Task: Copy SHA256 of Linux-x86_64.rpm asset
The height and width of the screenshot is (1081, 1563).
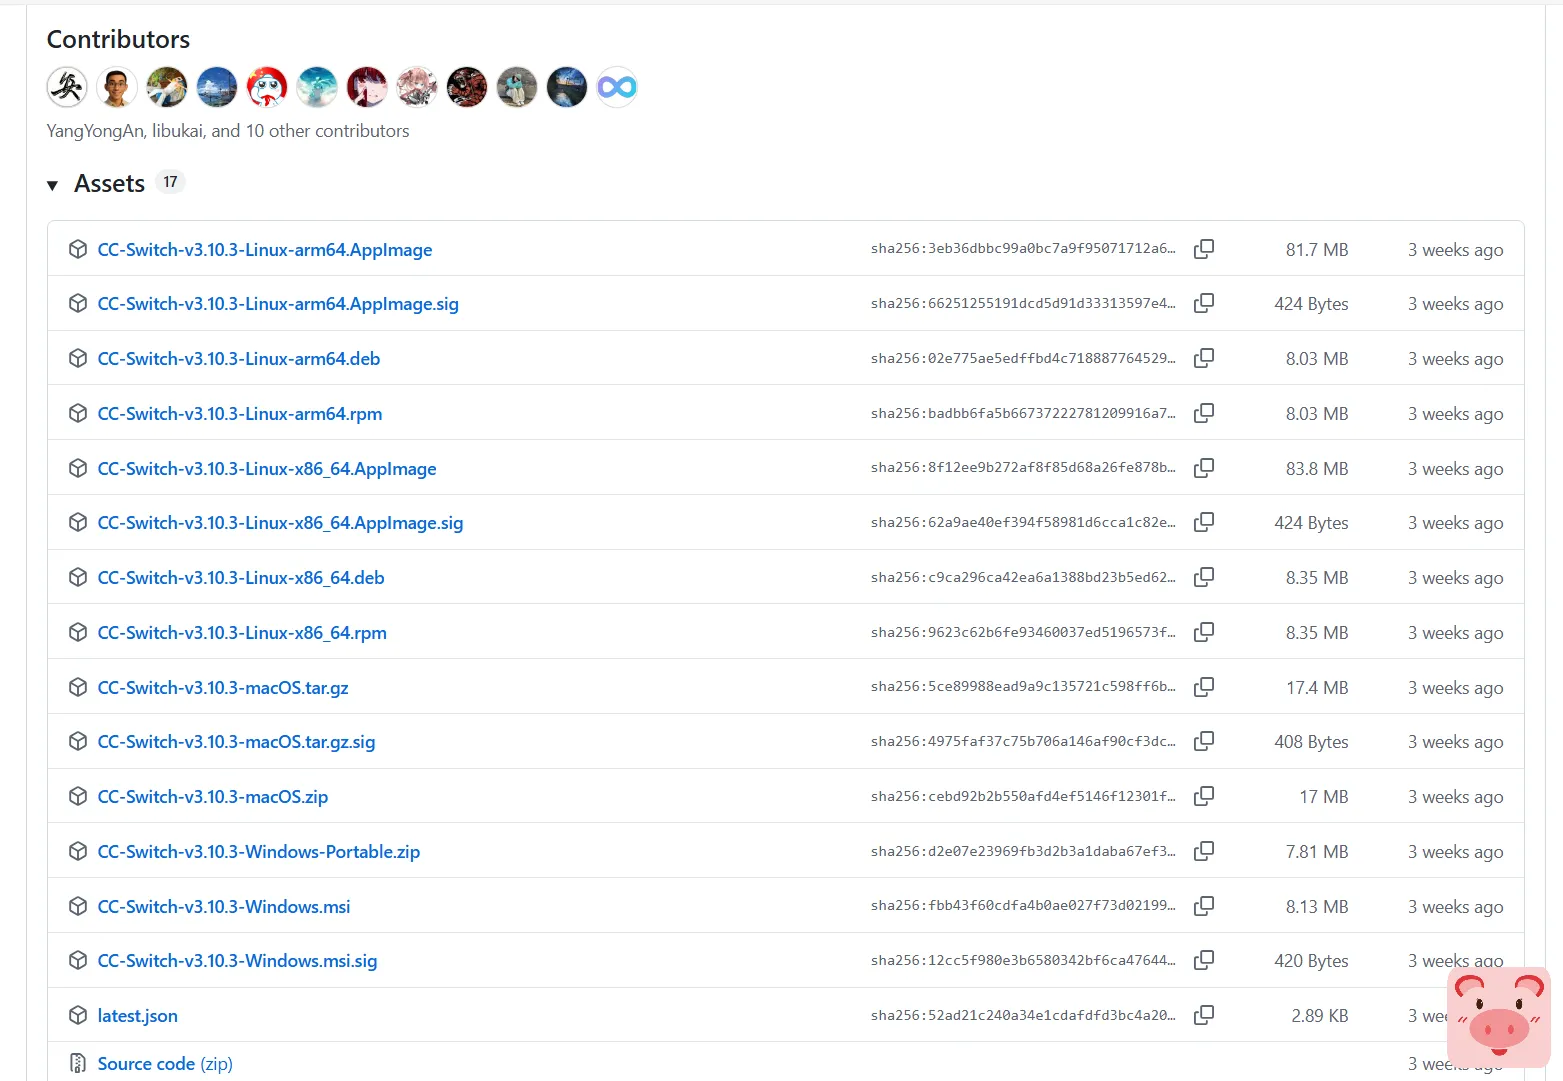Action: 1204,632
